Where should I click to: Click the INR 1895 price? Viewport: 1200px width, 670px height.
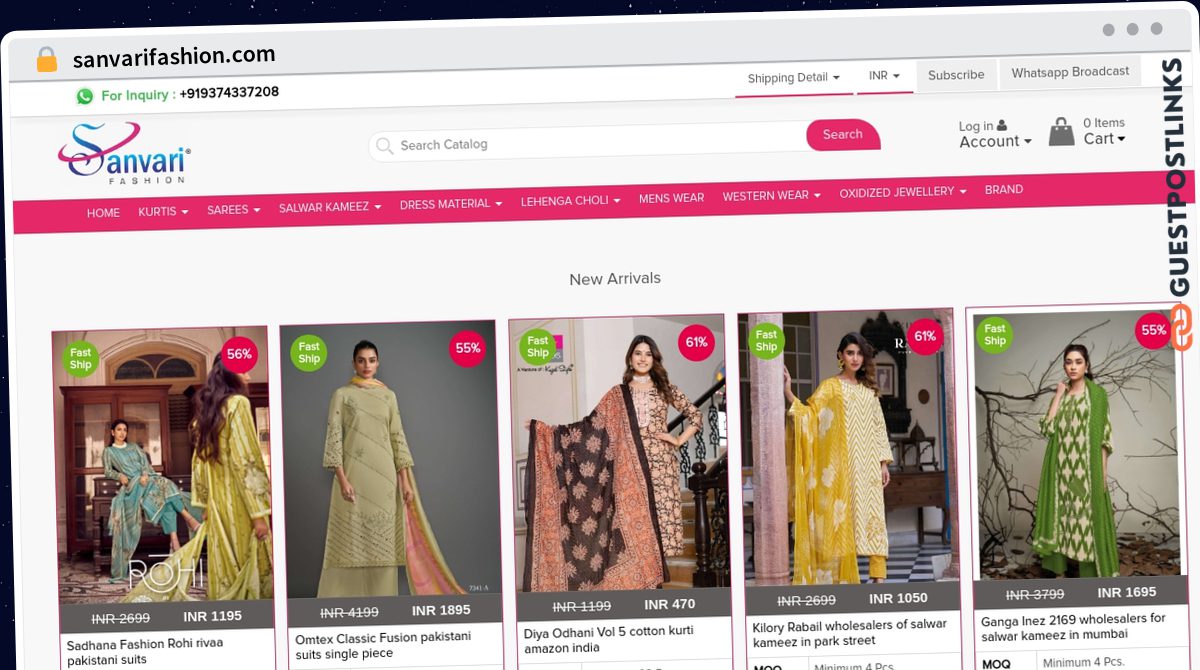click(x=441, y=610)
